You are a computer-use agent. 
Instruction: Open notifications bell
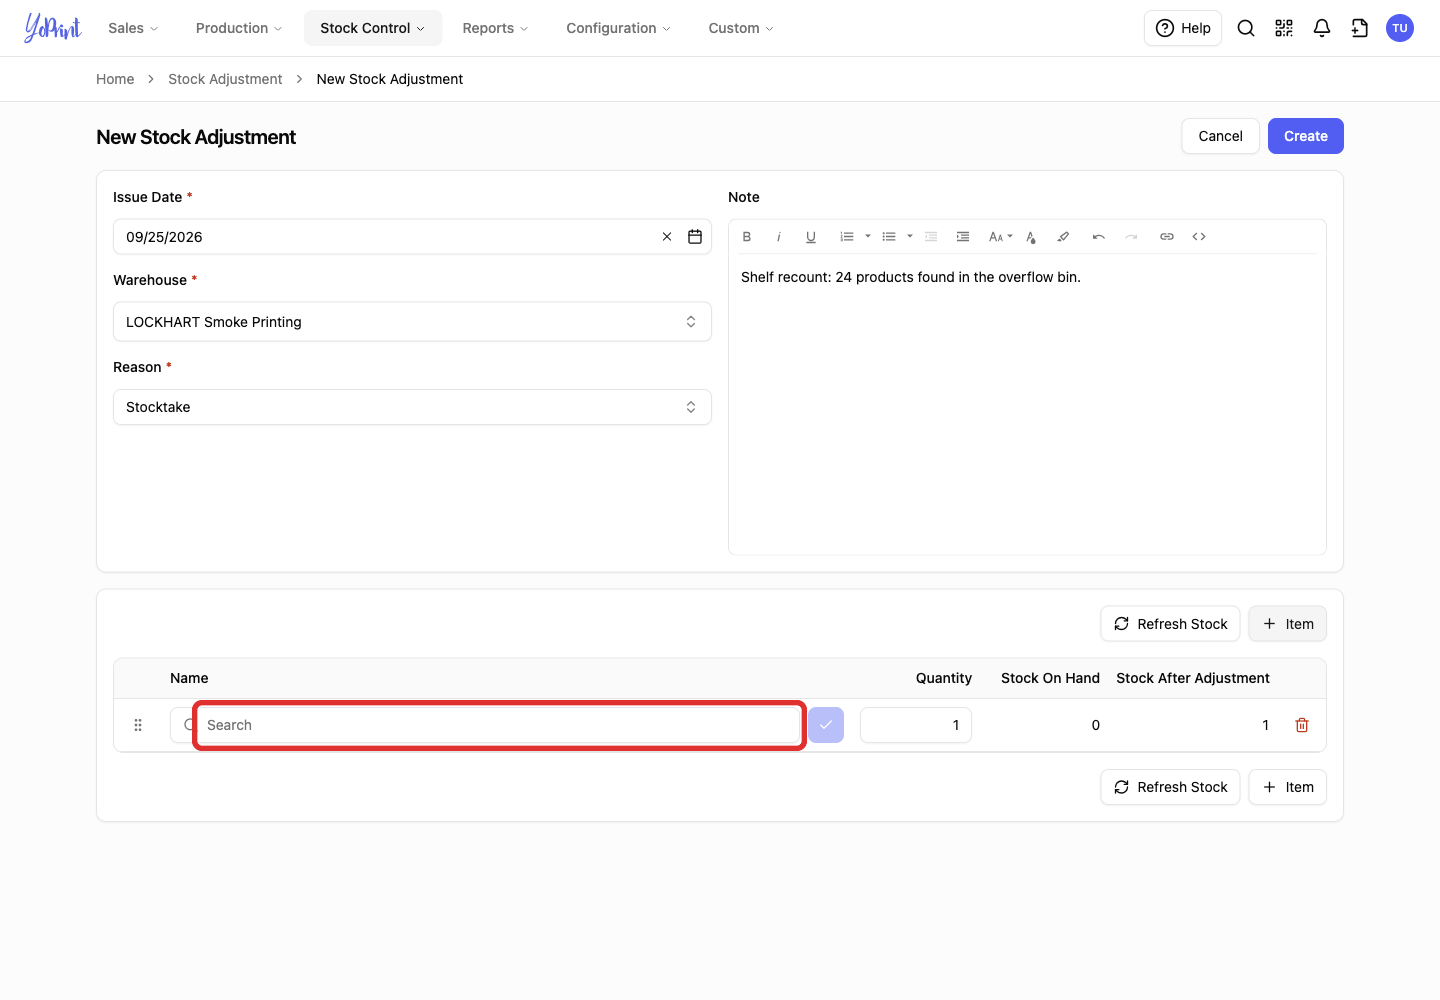pyautogui.click(x=1322, y=28)
